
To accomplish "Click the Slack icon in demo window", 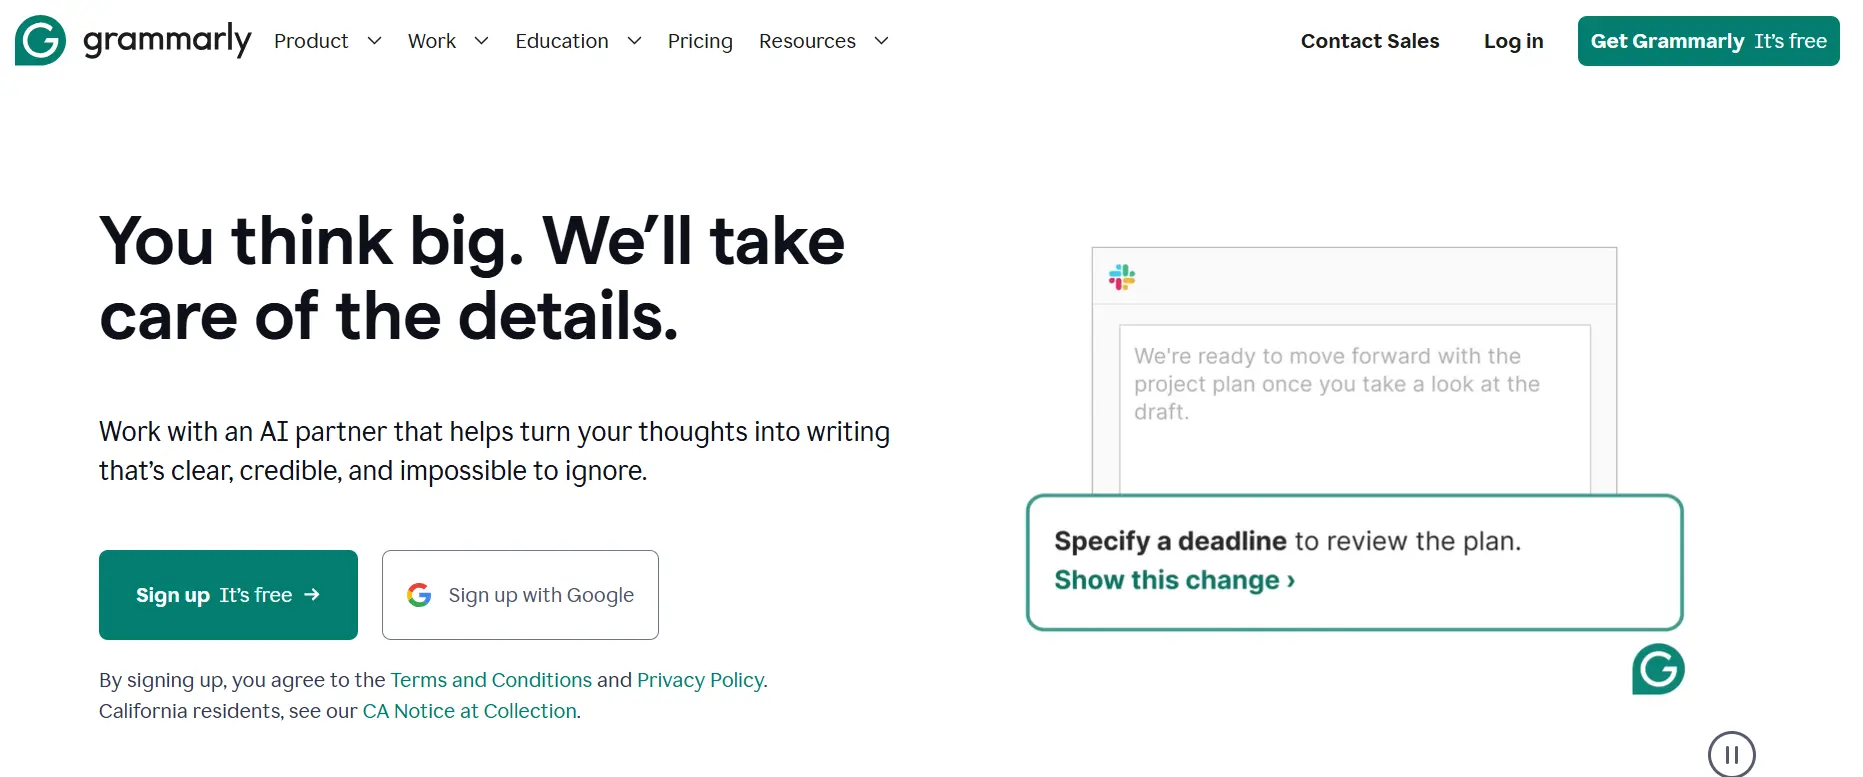I will [x=1122, y=277].
